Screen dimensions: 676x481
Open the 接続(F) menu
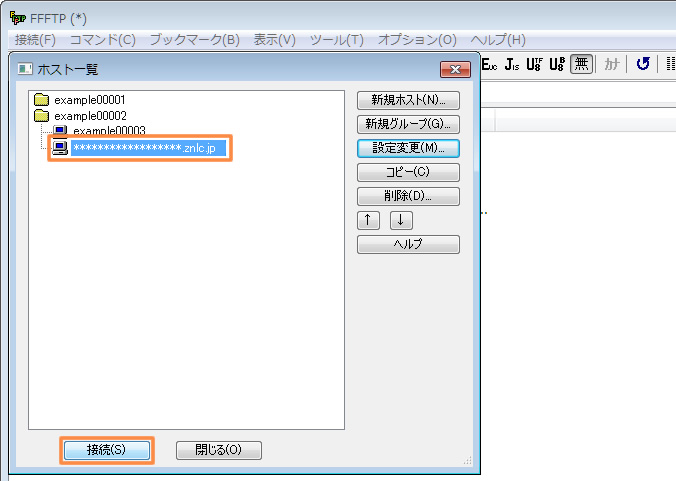tap(35, 40)
